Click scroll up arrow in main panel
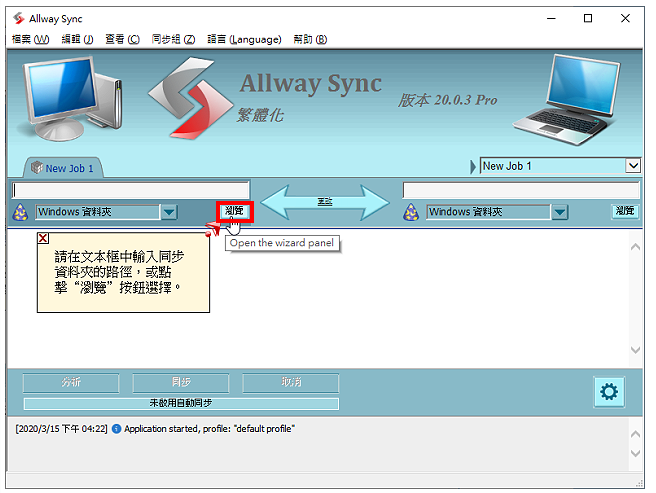 tap(635, 247)
